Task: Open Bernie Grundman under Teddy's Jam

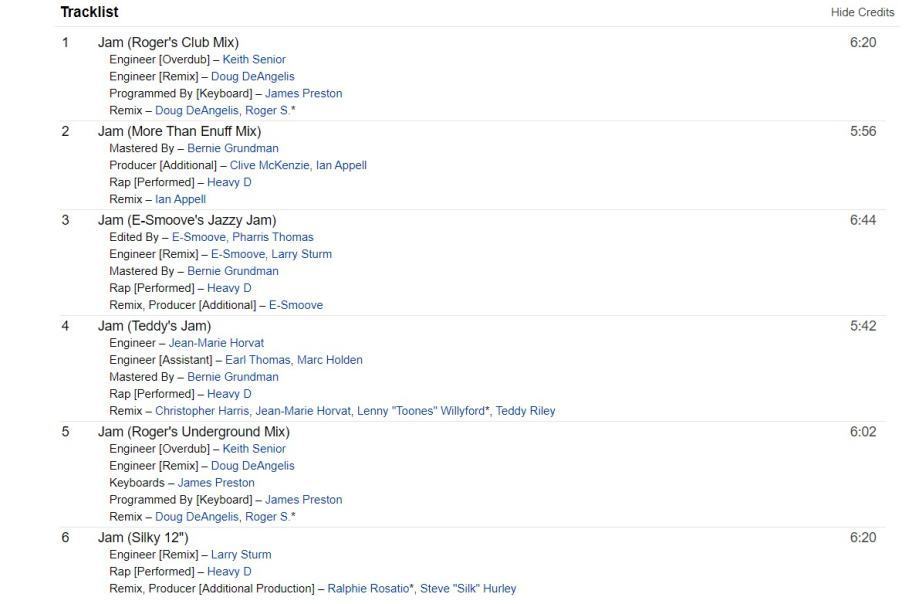Action: 233,377
